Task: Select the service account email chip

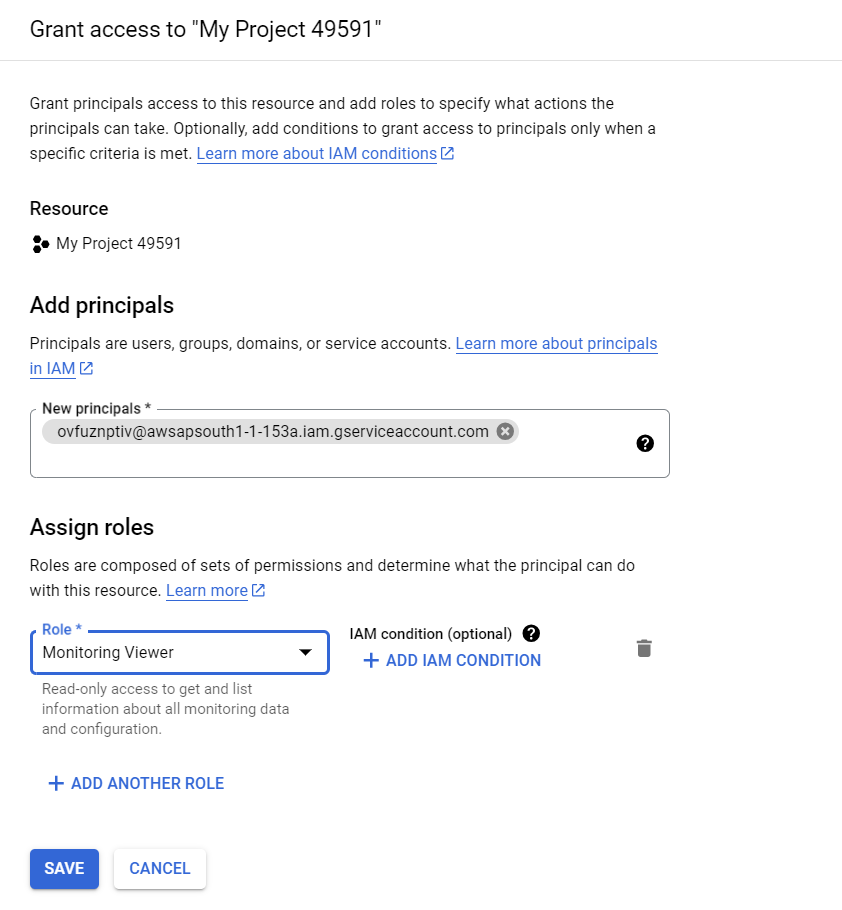Action: [273, 431]
